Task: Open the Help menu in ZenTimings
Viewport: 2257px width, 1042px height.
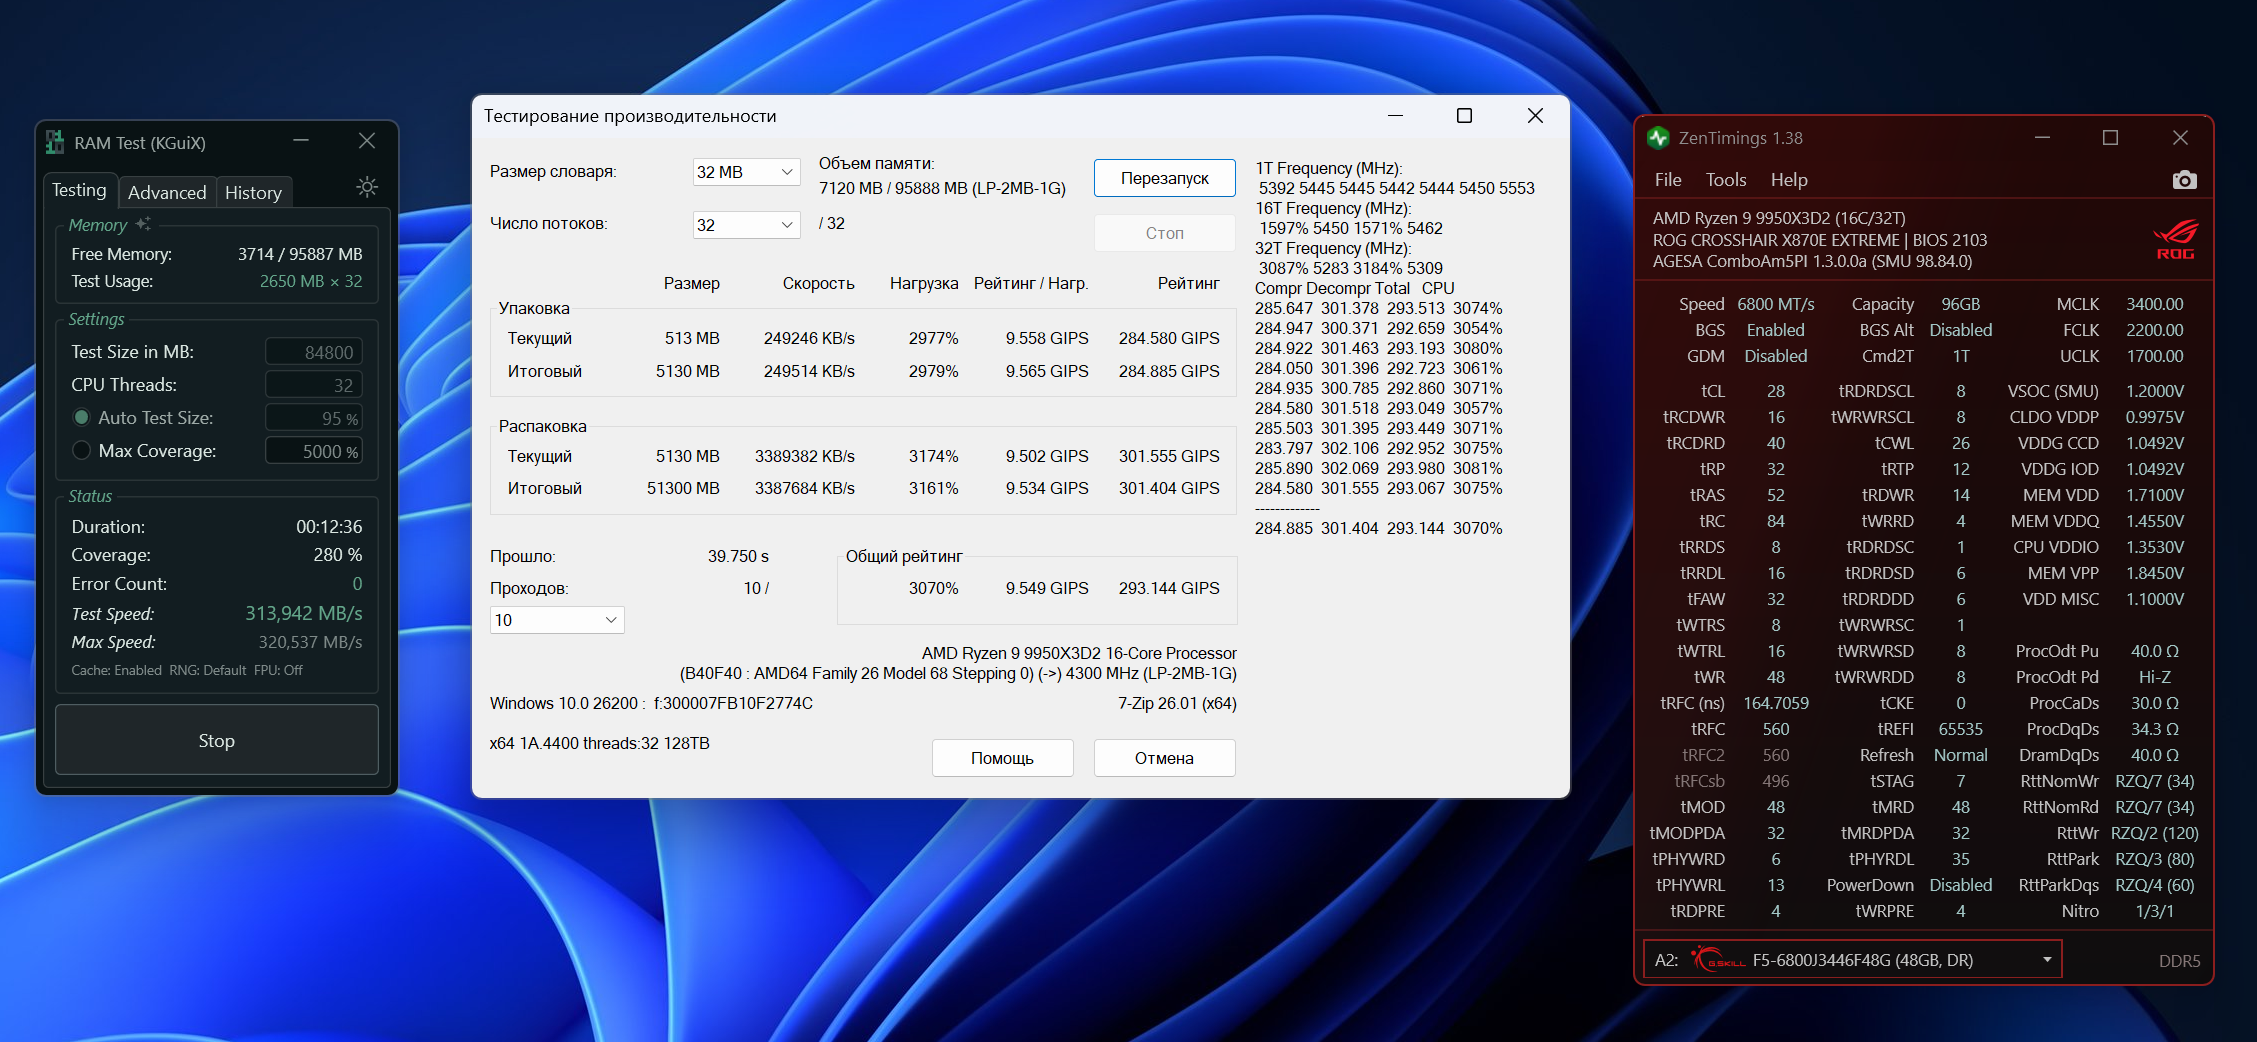Action: 1789,180
